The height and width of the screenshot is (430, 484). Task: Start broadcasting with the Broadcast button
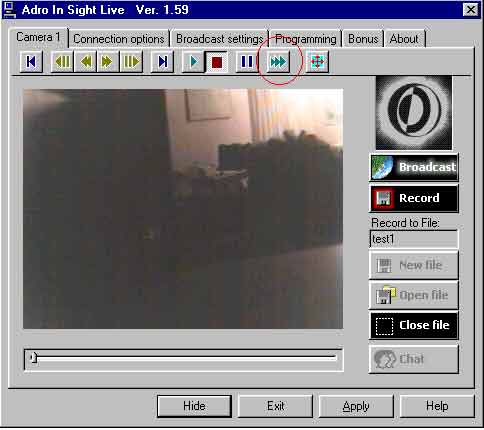click(414, 167)
